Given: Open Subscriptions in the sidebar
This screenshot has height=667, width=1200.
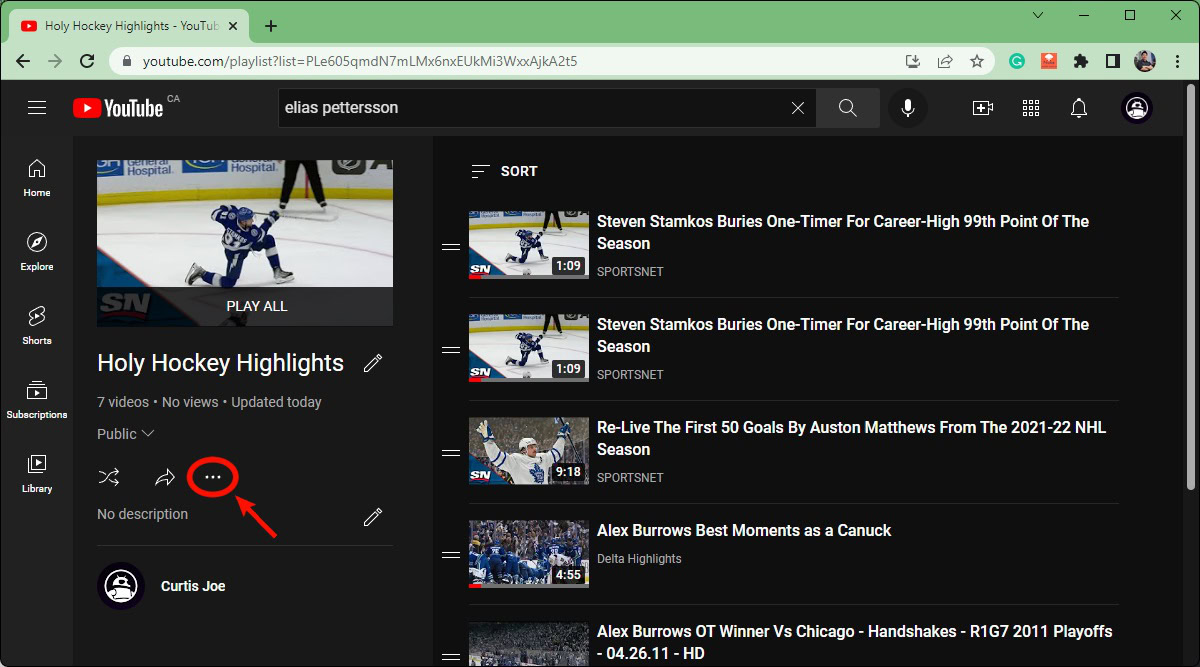Looking at the screenshot, I should coord(37,399).
